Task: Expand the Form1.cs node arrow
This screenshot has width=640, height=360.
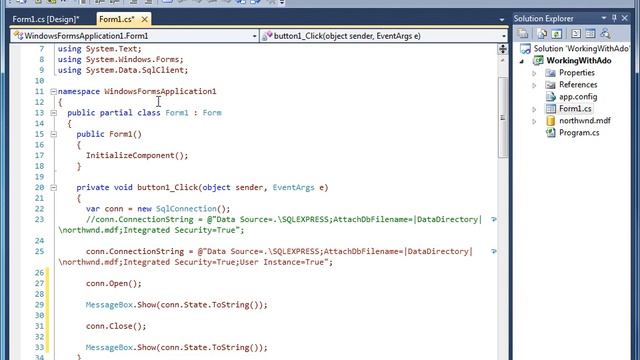Action: pos(534,109)
